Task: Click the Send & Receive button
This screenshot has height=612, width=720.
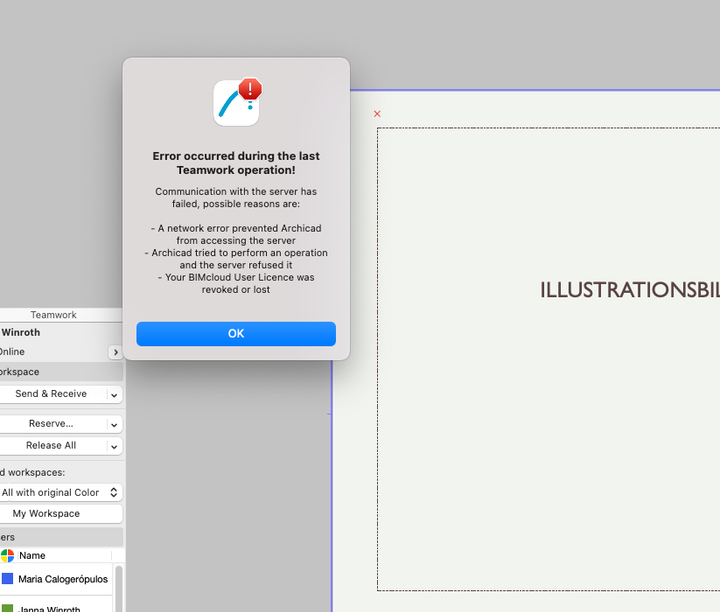Action: pos(51,394)
